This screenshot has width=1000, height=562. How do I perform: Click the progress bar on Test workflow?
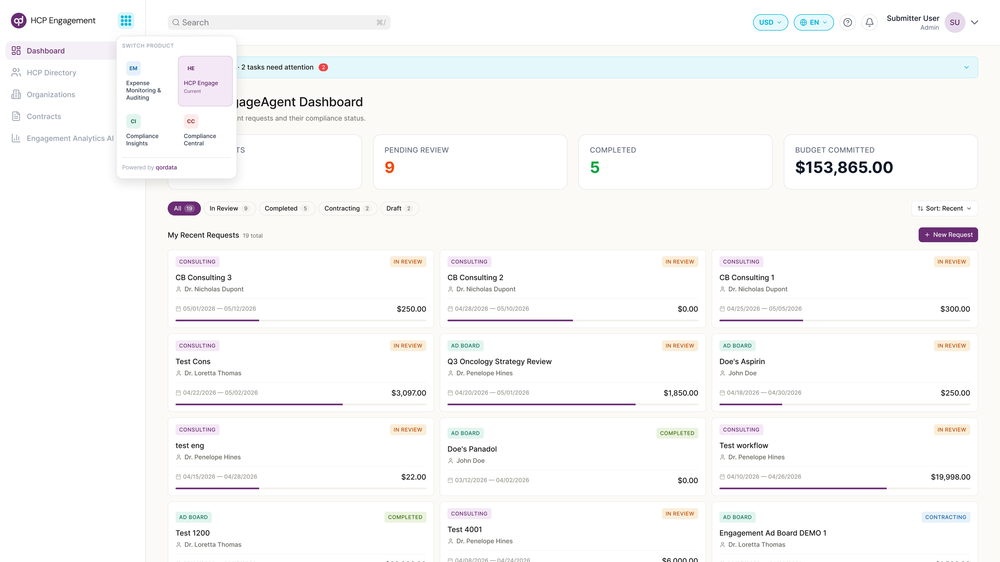844,488
